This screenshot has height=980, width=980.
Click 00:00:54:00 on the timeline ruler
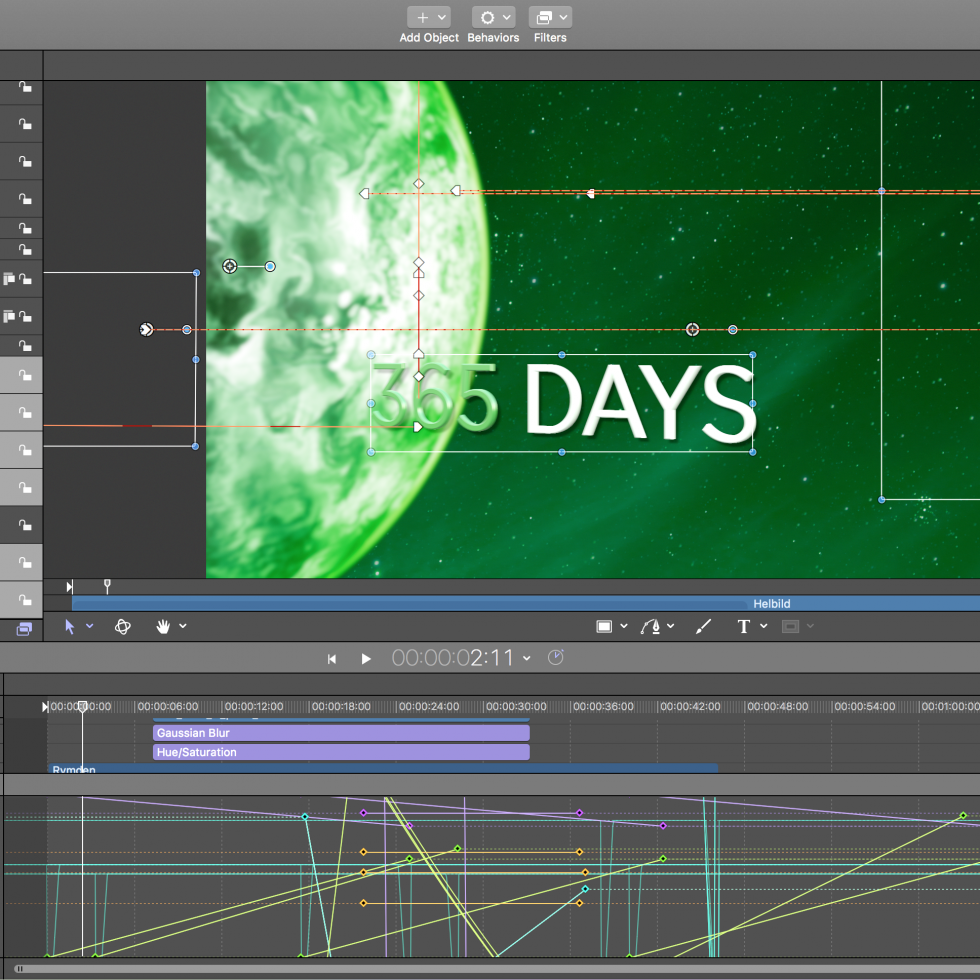click(x=864, y=706)
